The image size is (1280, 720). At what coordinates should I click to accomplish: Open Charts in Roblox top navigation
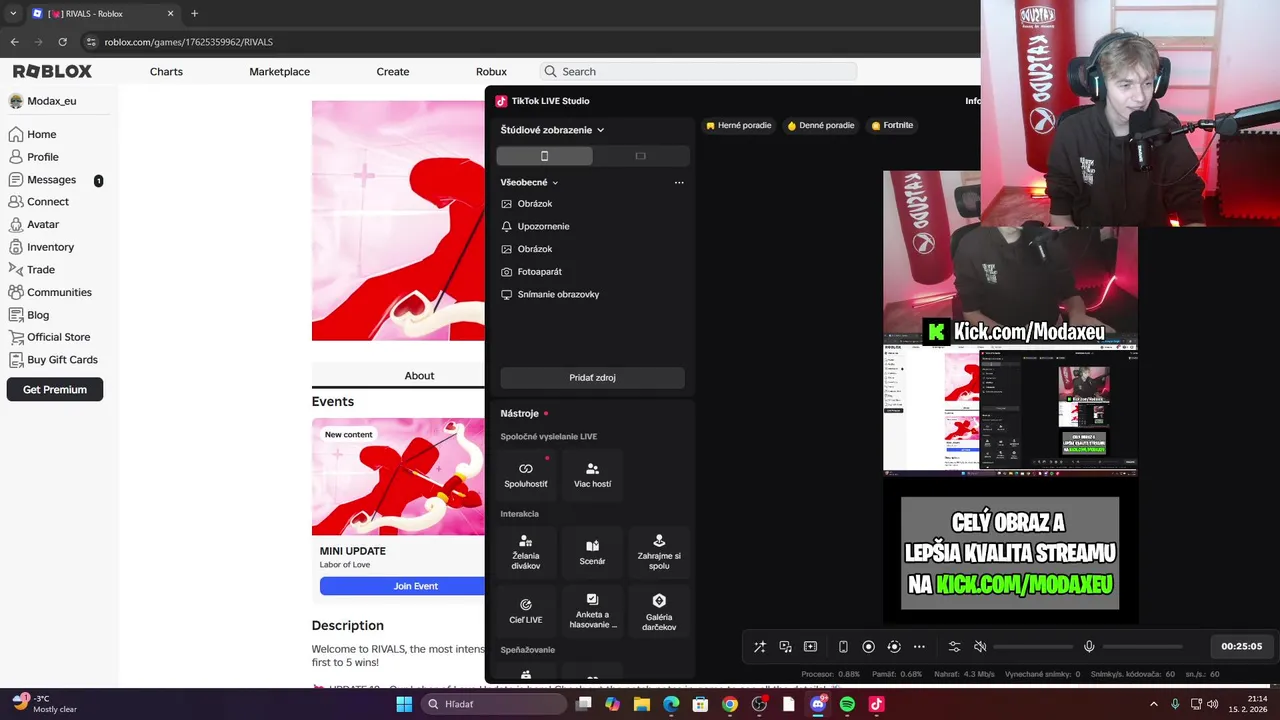click(166, 72)
